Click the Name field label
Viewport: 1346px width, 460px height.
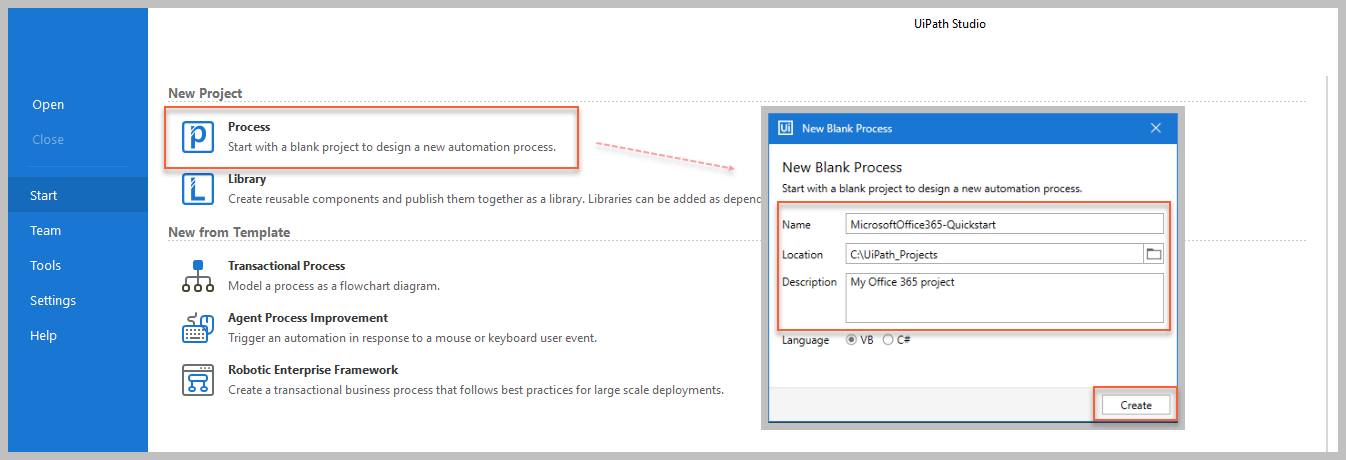tap(796, 224)
